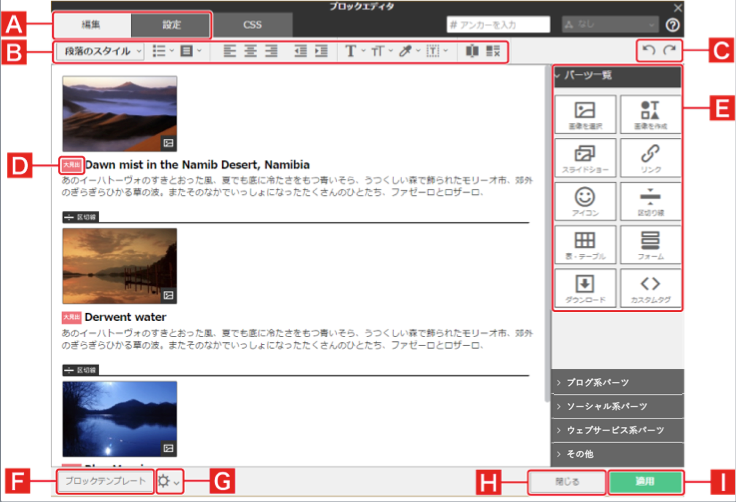Open the gear settings dropdown
This screenshot has height=502, width=736.
pos(169,481)
